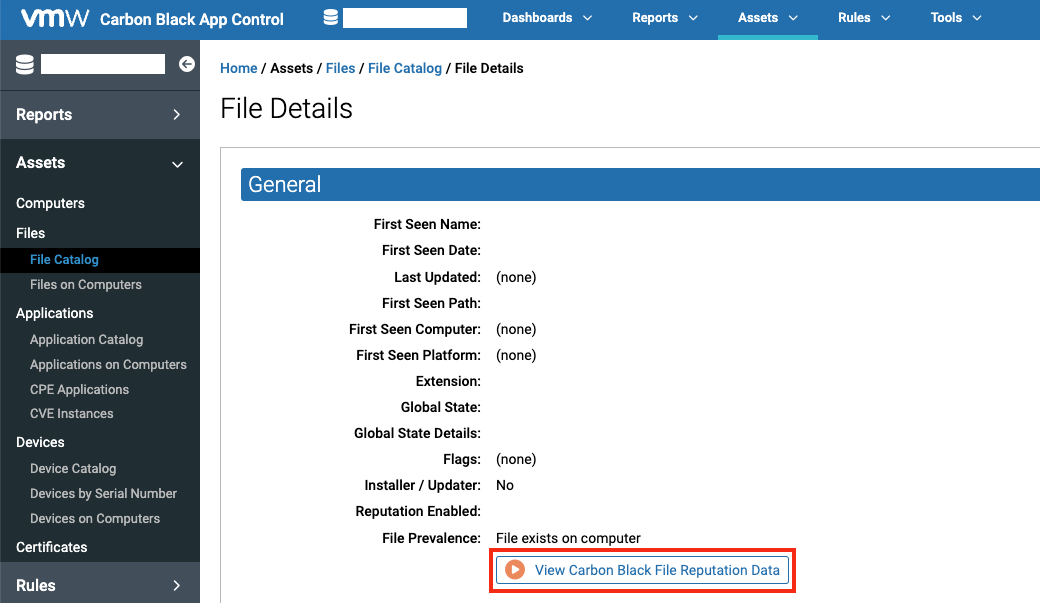Click the 'Extension:' label

[448, 381]
